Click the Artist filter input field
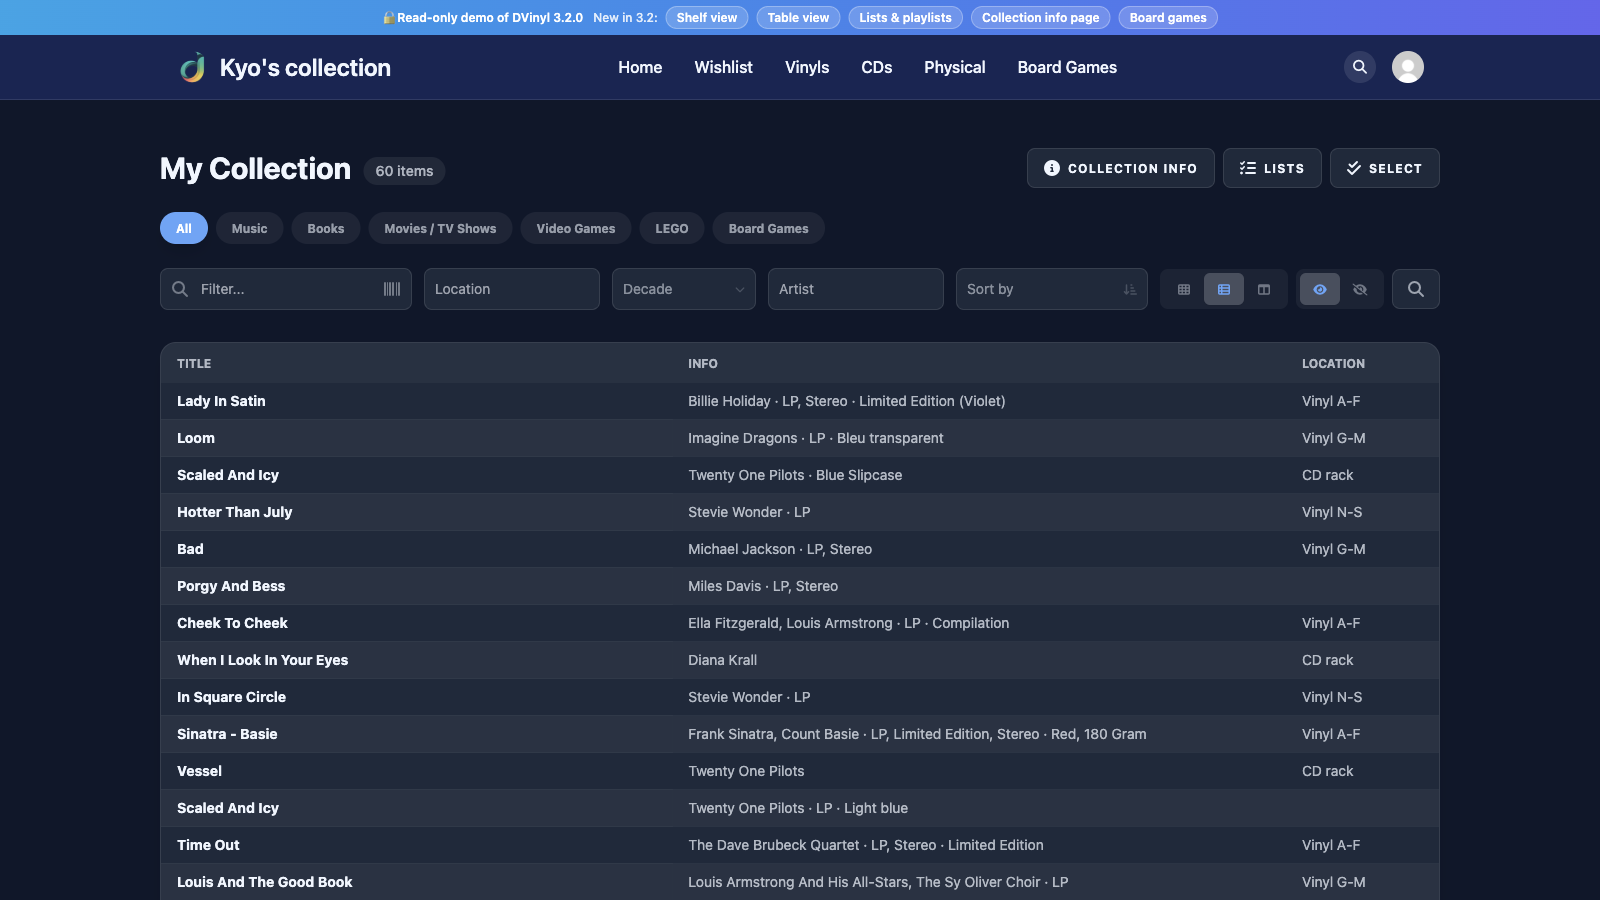The image size is (1600, 900). tap(856, 289)
